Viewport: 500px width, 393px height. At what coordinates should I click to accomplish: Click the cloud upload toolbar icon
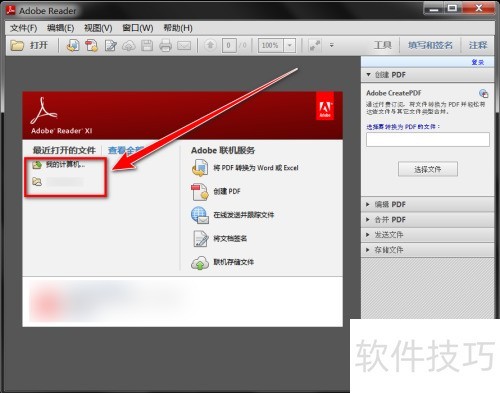128,46
